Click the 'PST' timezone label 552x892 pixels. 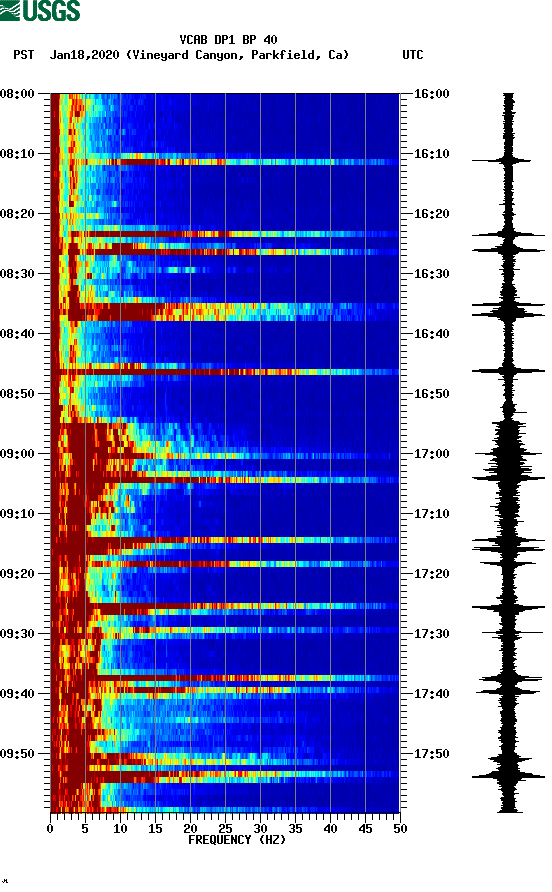24,55
